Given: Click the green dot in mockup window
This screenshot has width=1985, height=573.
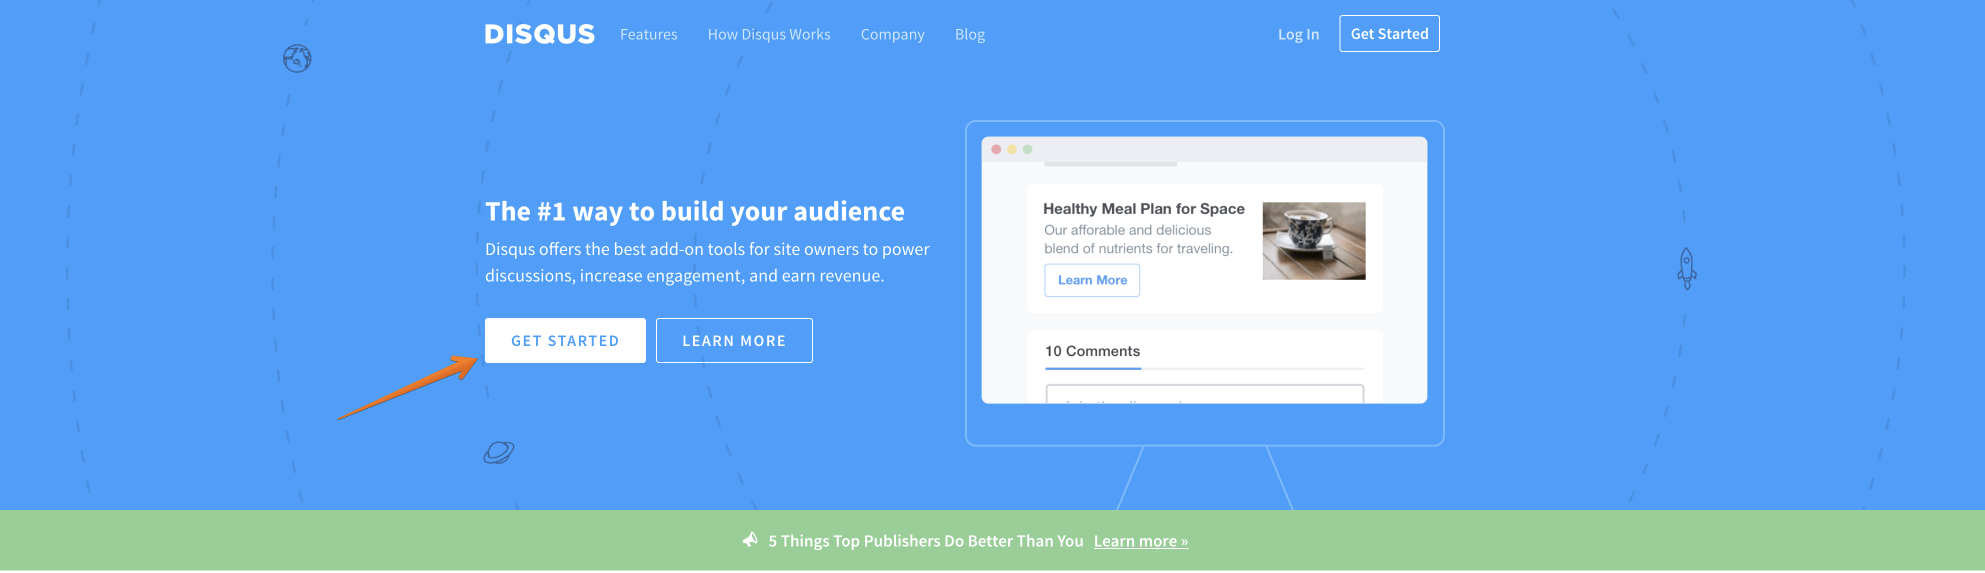Looking at the screenshot, I should [1027, 149].
